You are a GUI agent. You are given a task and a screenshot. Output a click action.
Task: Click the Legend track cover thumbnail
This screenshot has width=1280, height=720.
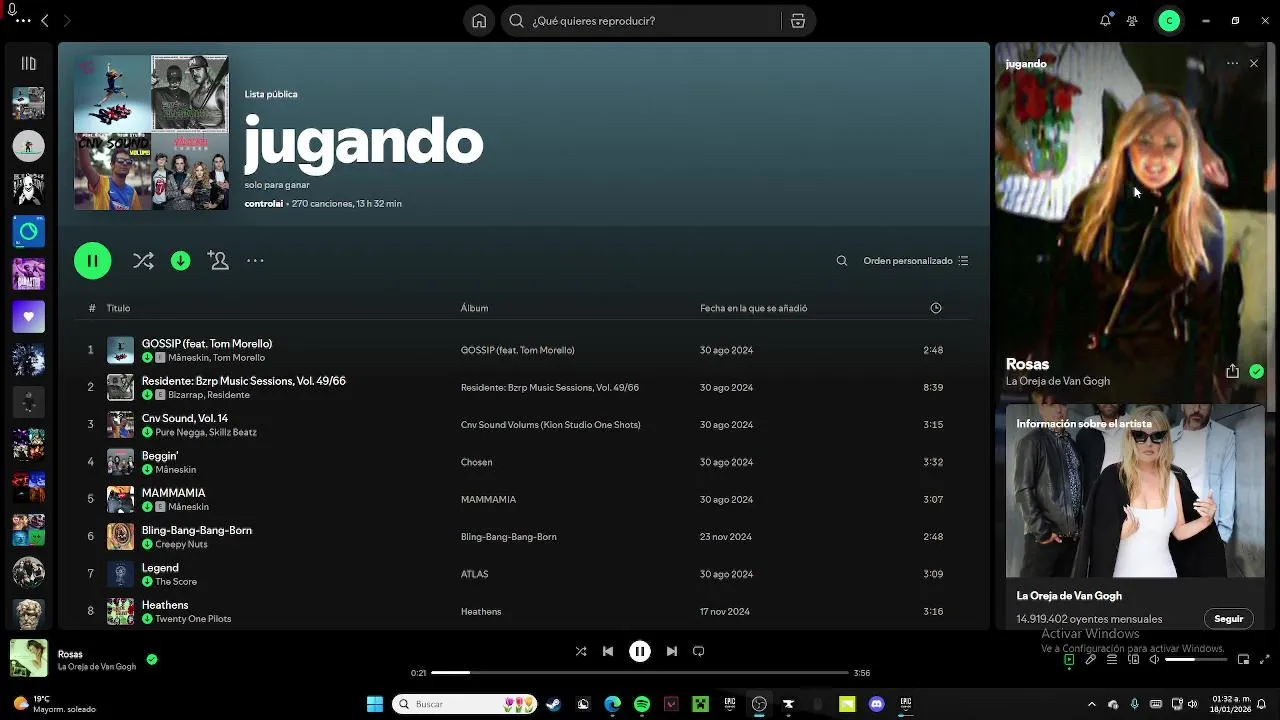[x=120, y=574]
